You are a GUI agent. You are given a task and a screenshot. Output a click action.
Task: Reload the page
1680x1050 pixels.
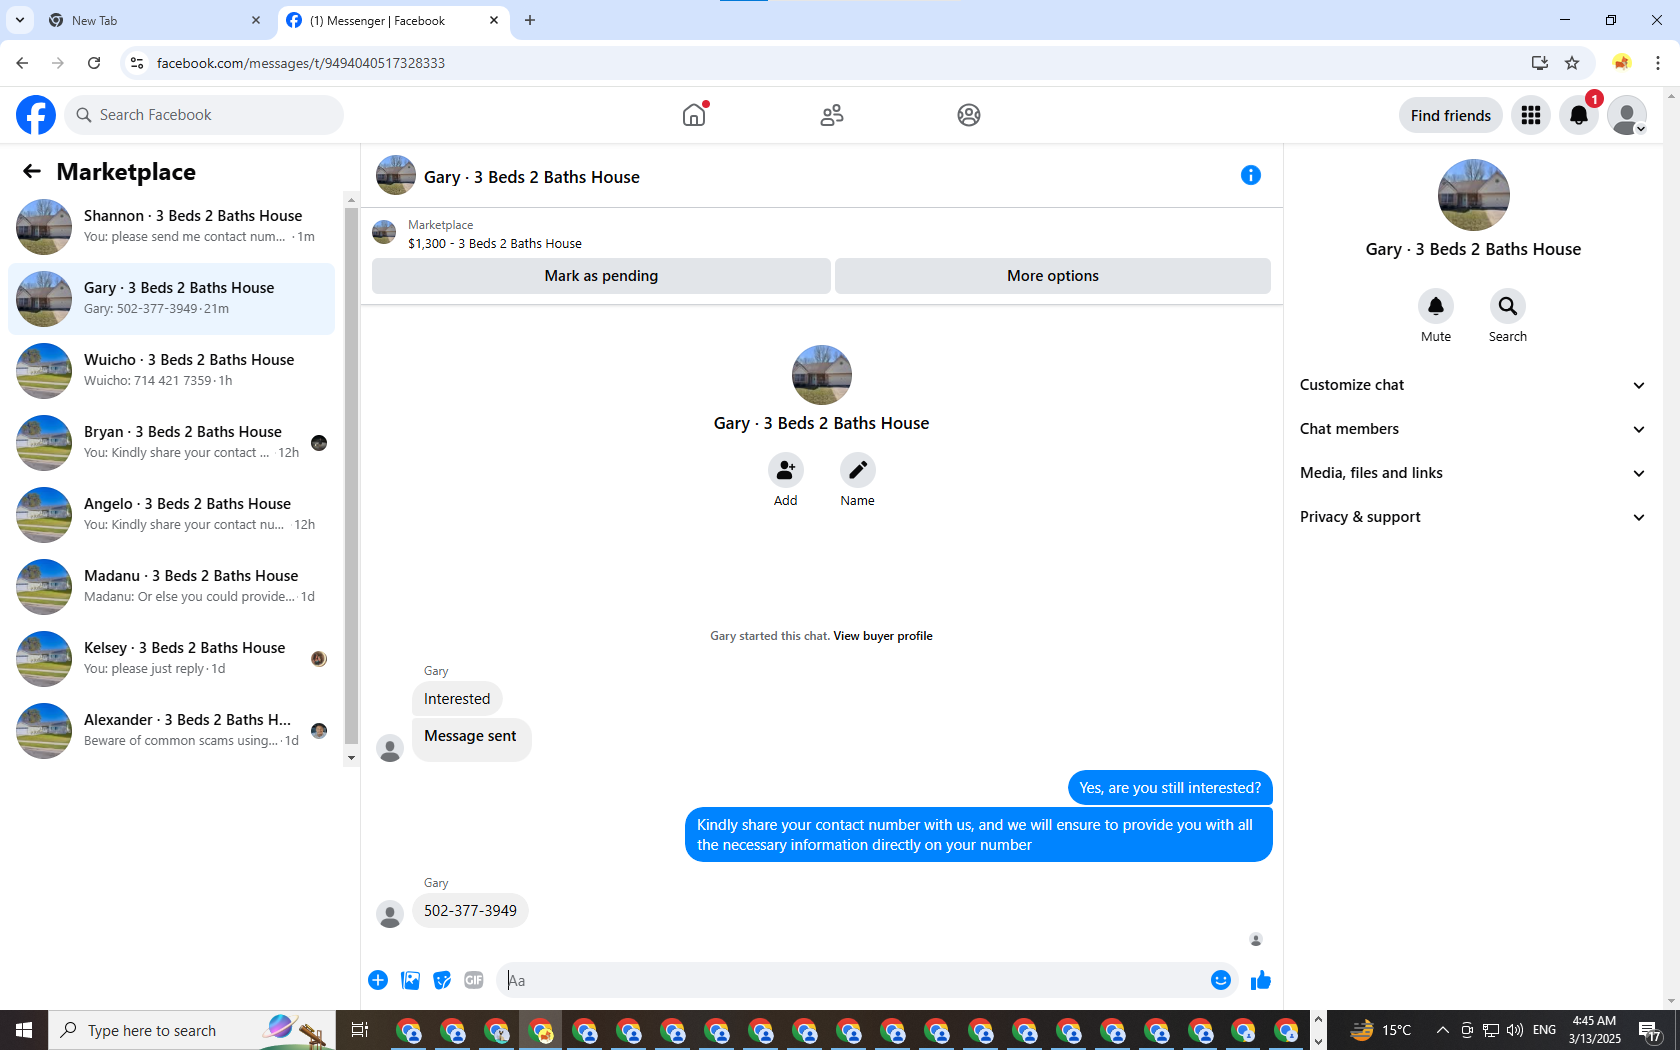(94, 63)
